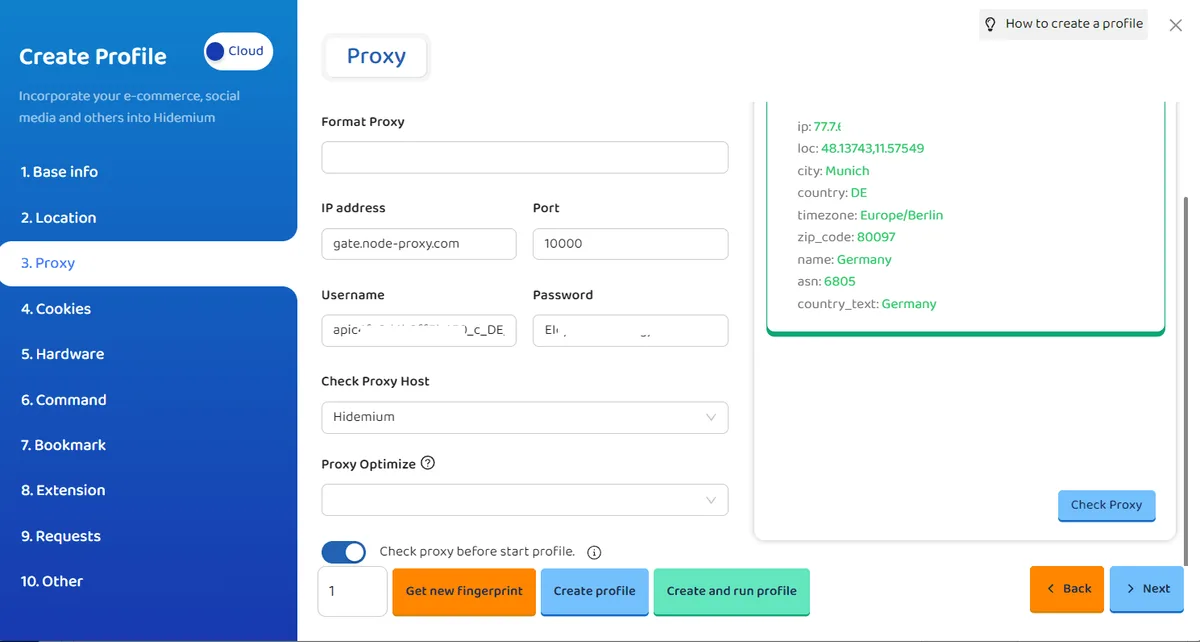
Task: Click the vertical scrollbar on the right
Action: 1187,380
